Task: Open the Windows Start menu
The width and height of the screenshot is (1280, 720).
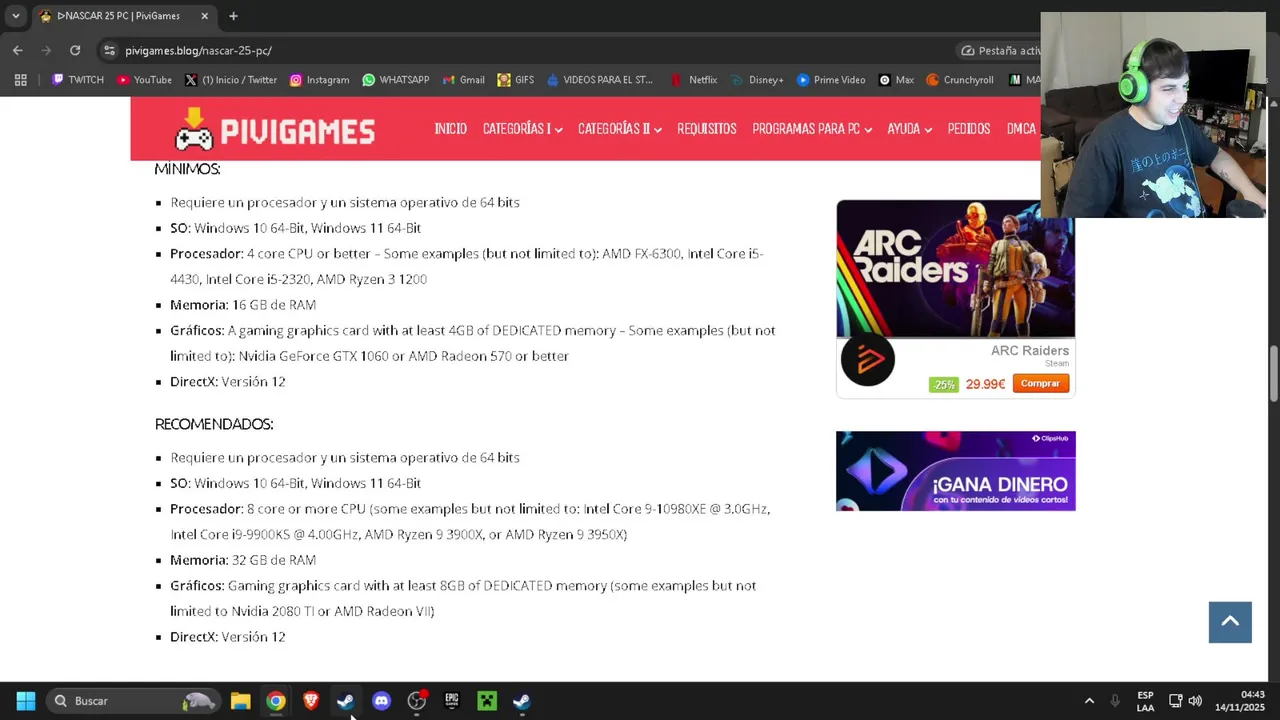Action: click(26, 701)
